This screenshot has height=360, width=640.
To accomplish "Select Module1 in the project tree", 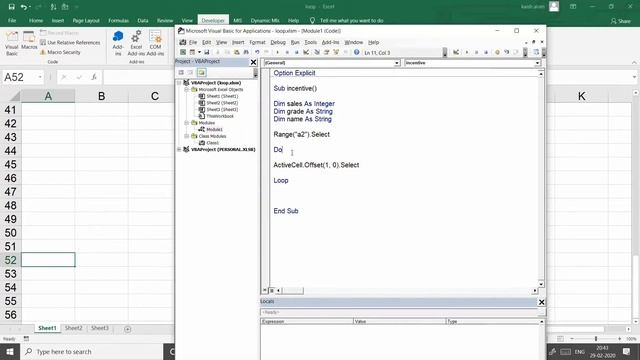I will click(x=214, y=129).
